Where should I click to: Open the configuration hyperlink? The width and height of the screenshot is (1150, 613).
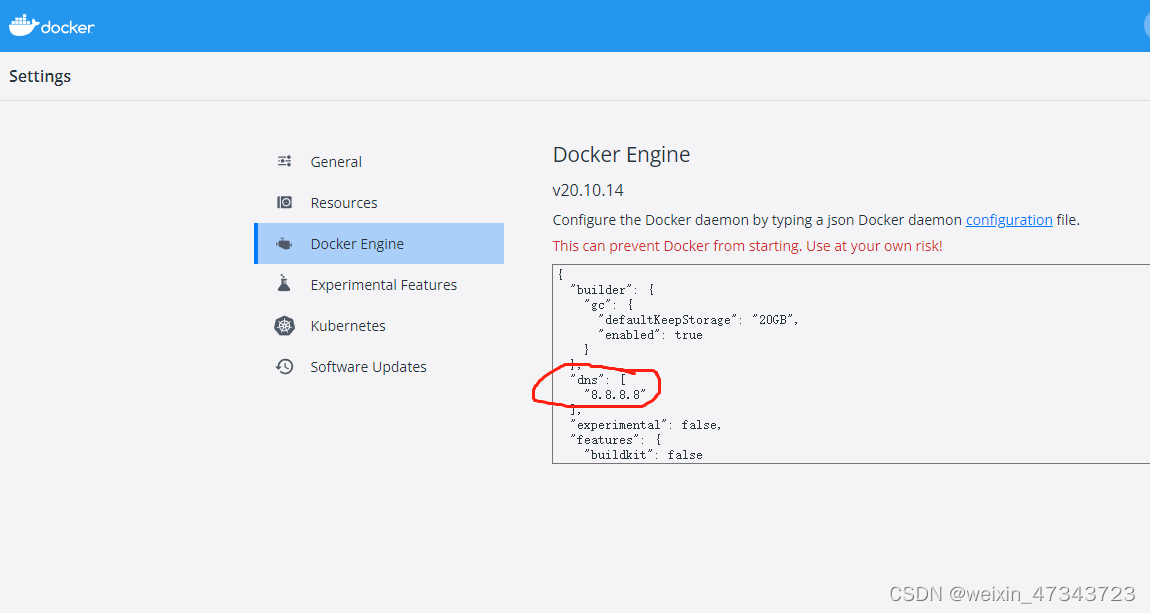(1009, 220)
